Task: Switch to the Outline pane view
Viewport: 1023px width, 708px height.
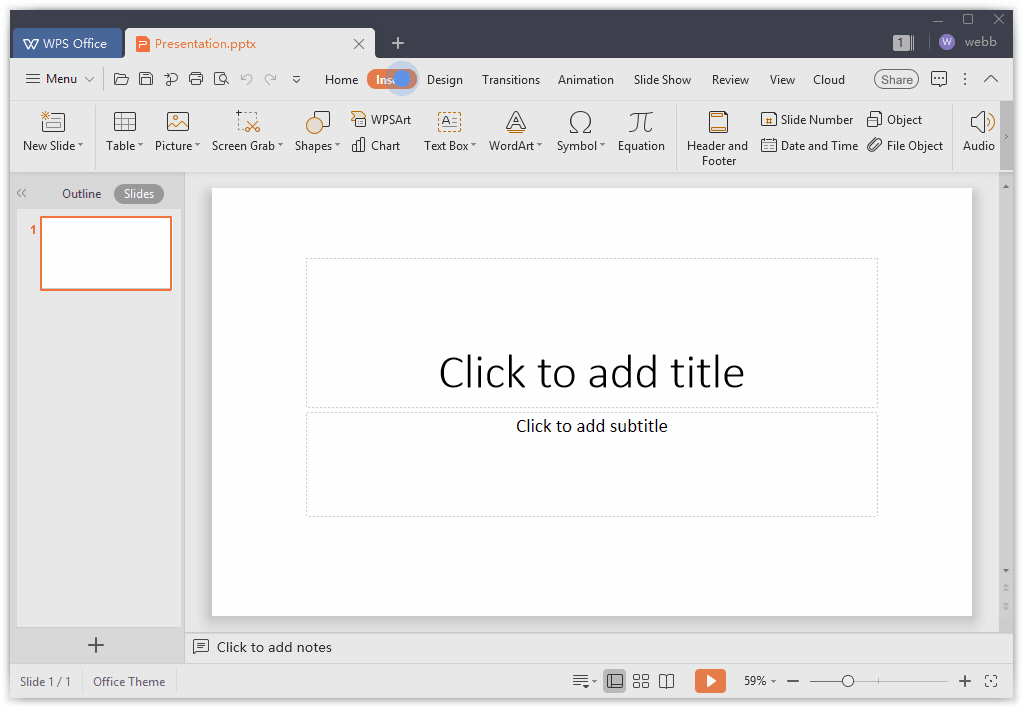Action: 81,194
